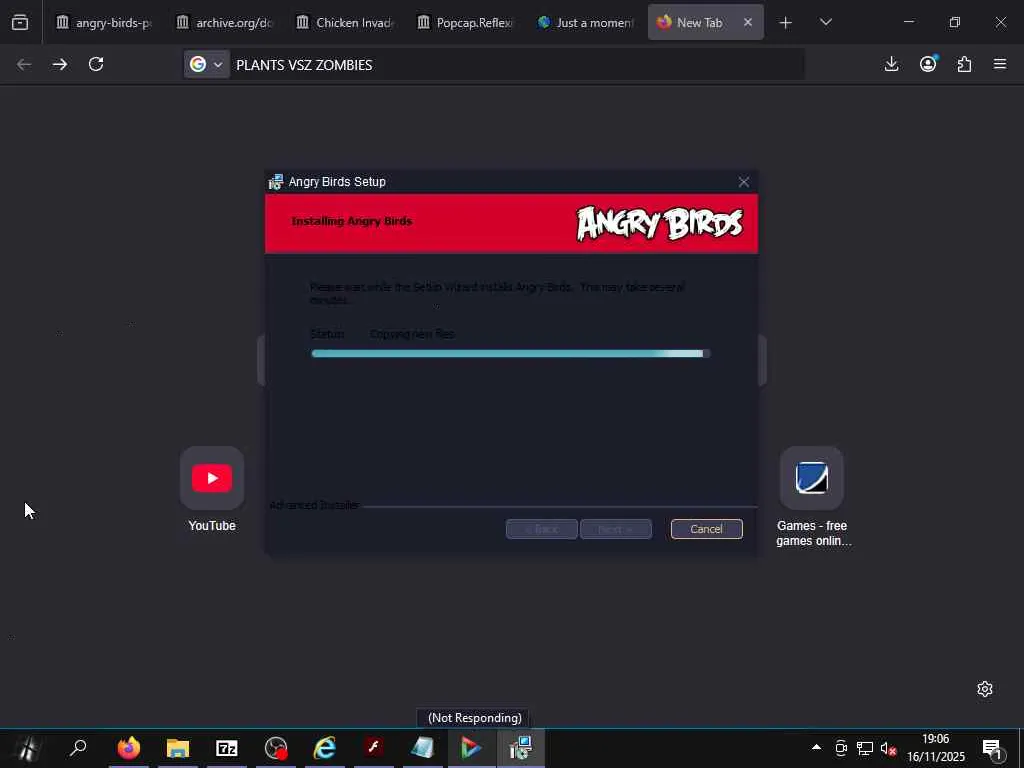Open the new tab personalize gear icon

click(985, 689)
